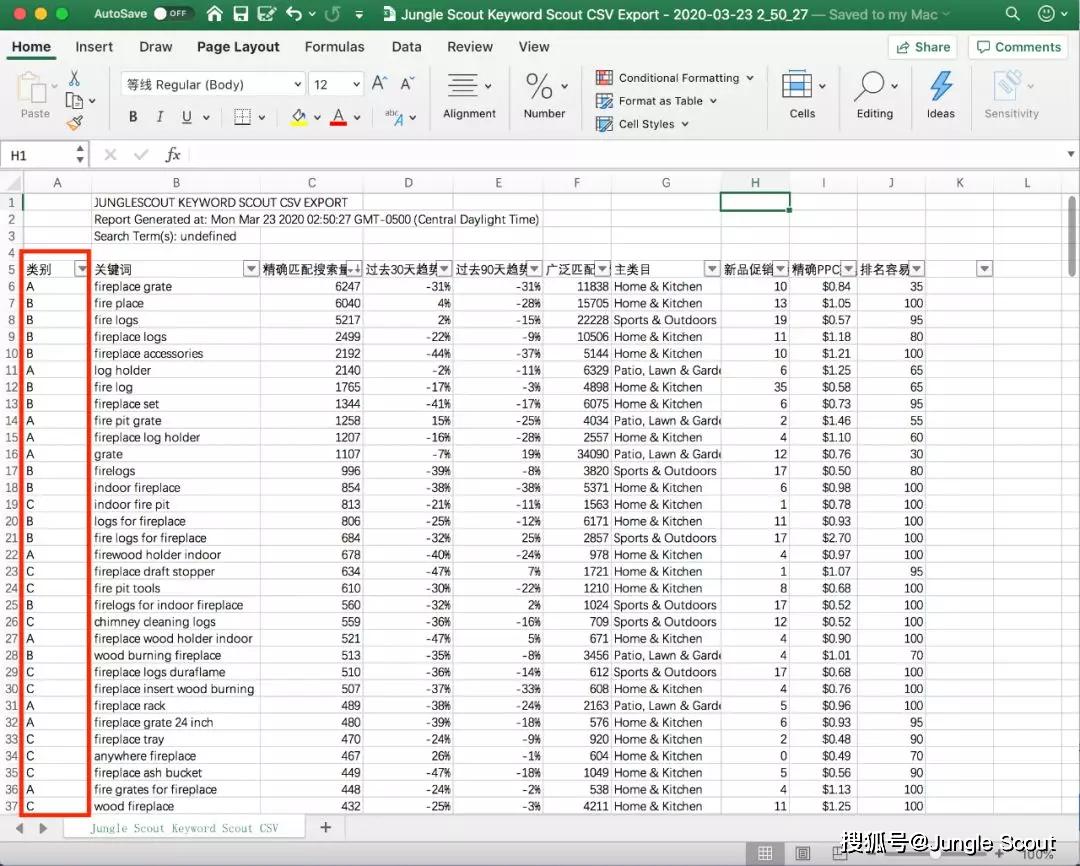The height and width of the screenshot is (866, 1080).
Task: Click the Redo arrow icon
Action: (333, 13)
